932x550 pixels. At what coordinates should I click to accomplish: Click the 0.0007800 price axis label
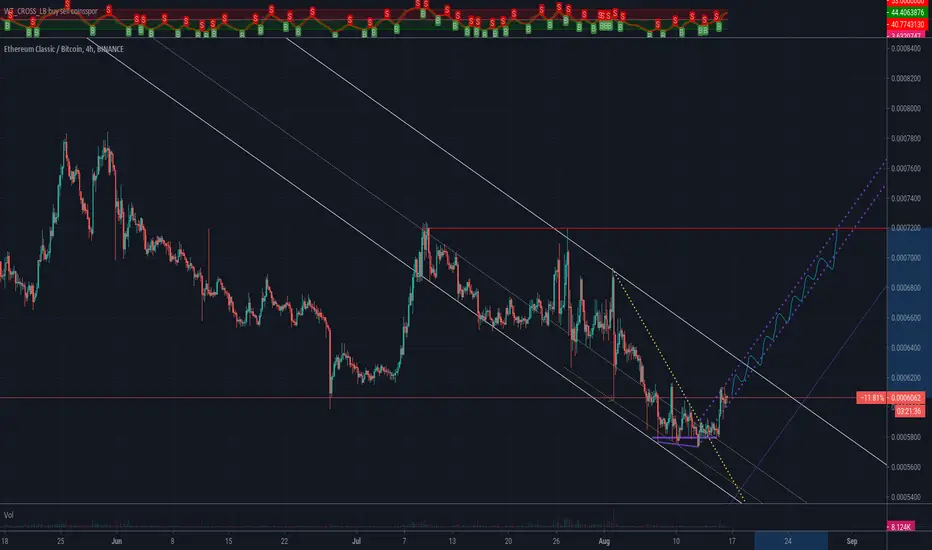tap(906, 139)
